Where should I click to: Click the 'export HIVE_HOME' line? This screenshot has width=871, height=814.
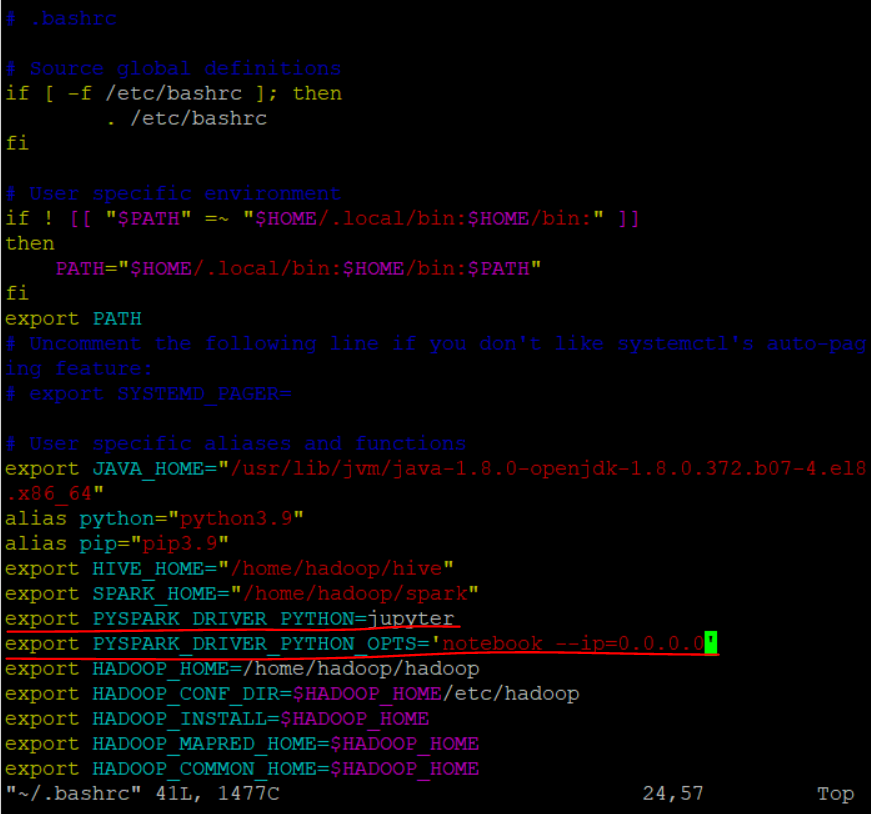[229, 569]
